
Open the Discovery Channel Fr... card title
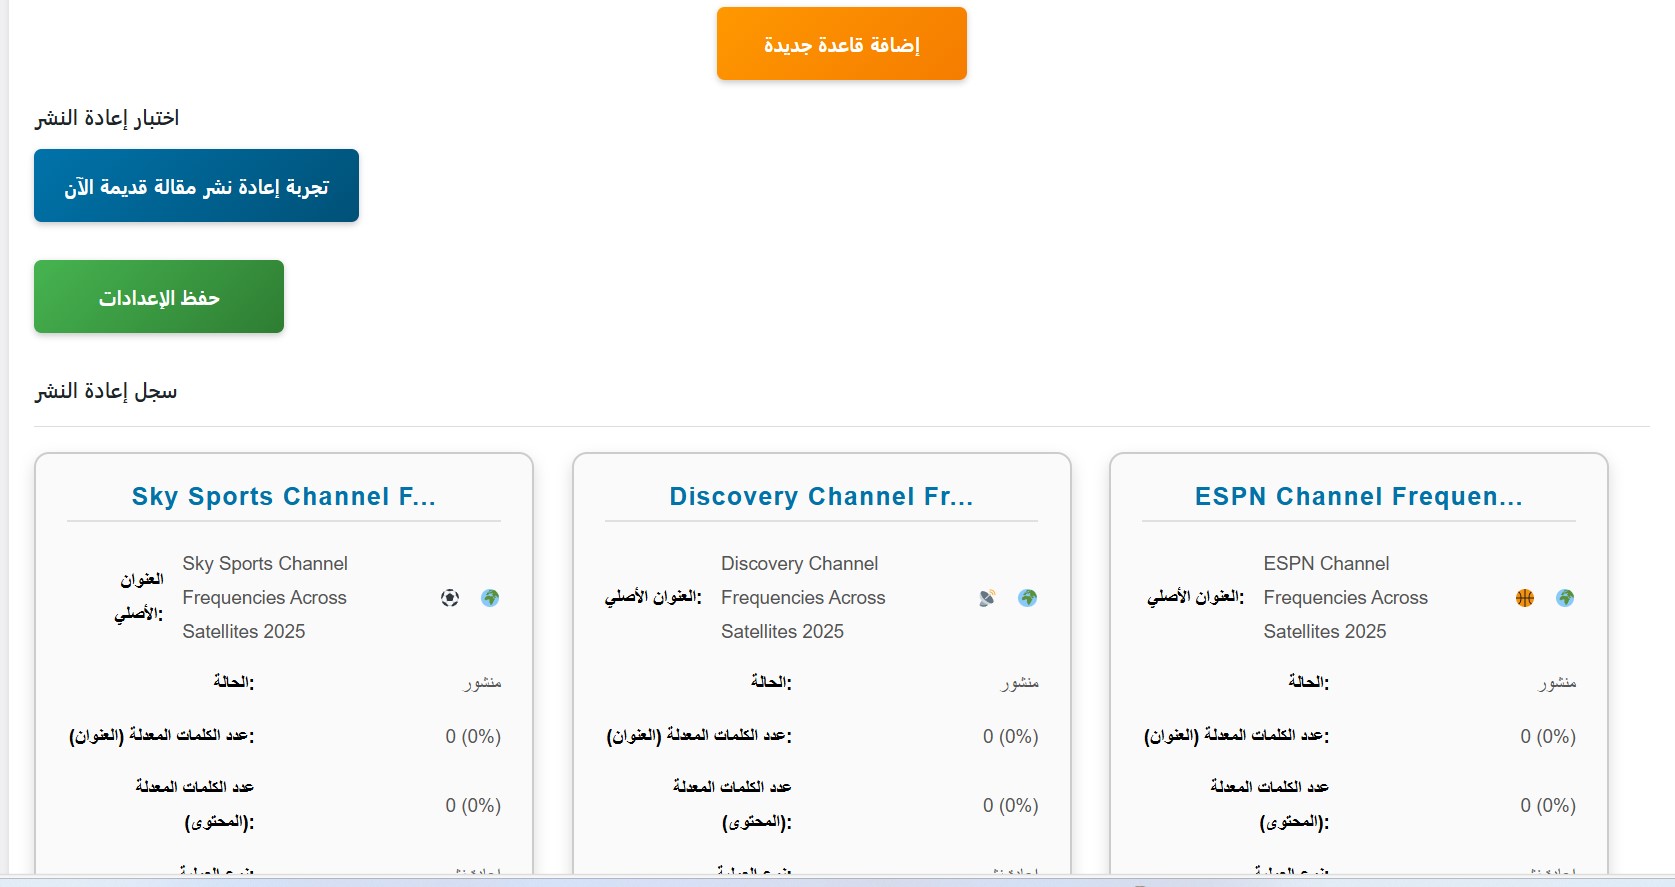click(821, 497)
